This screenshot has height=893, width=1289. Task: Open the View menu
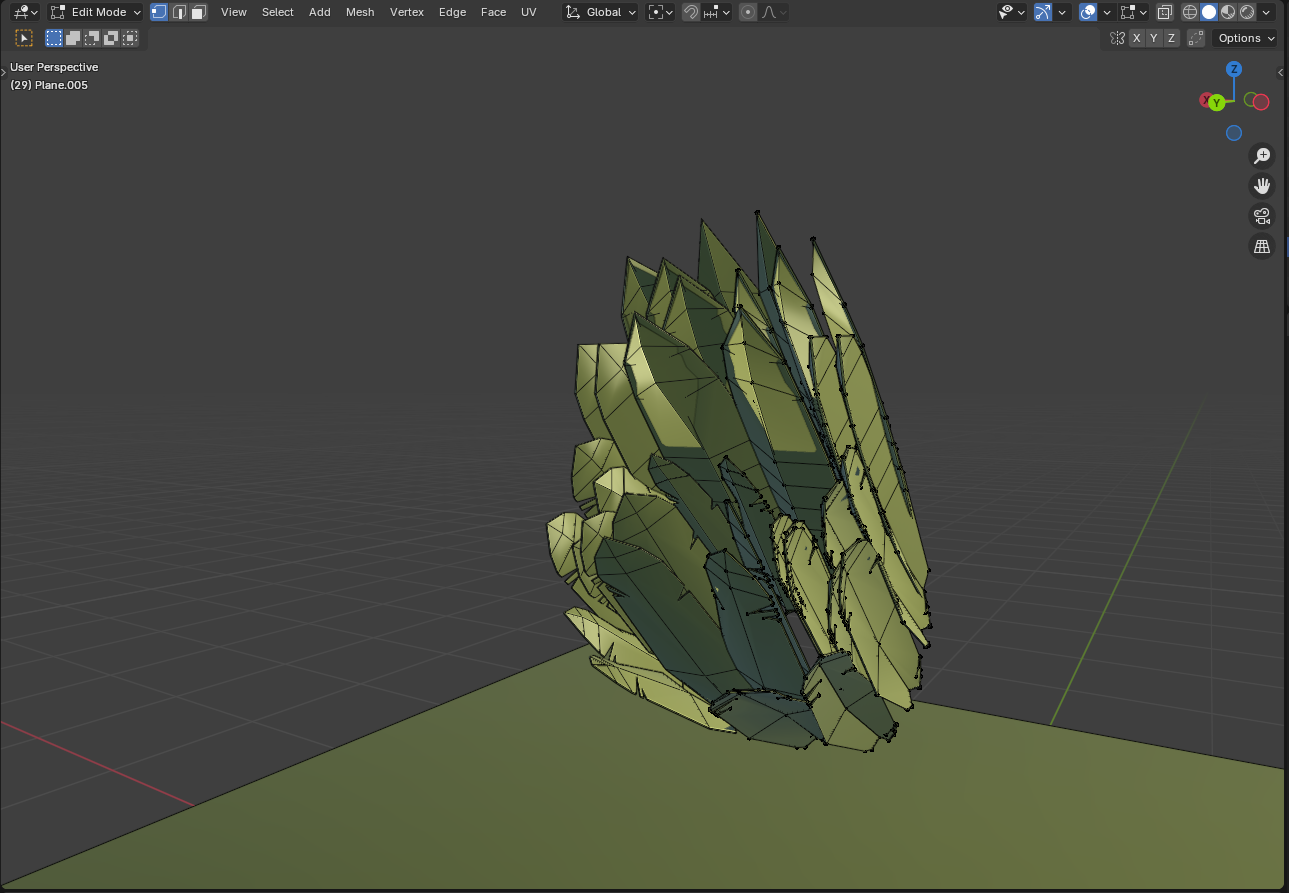(x=234, y=12)
